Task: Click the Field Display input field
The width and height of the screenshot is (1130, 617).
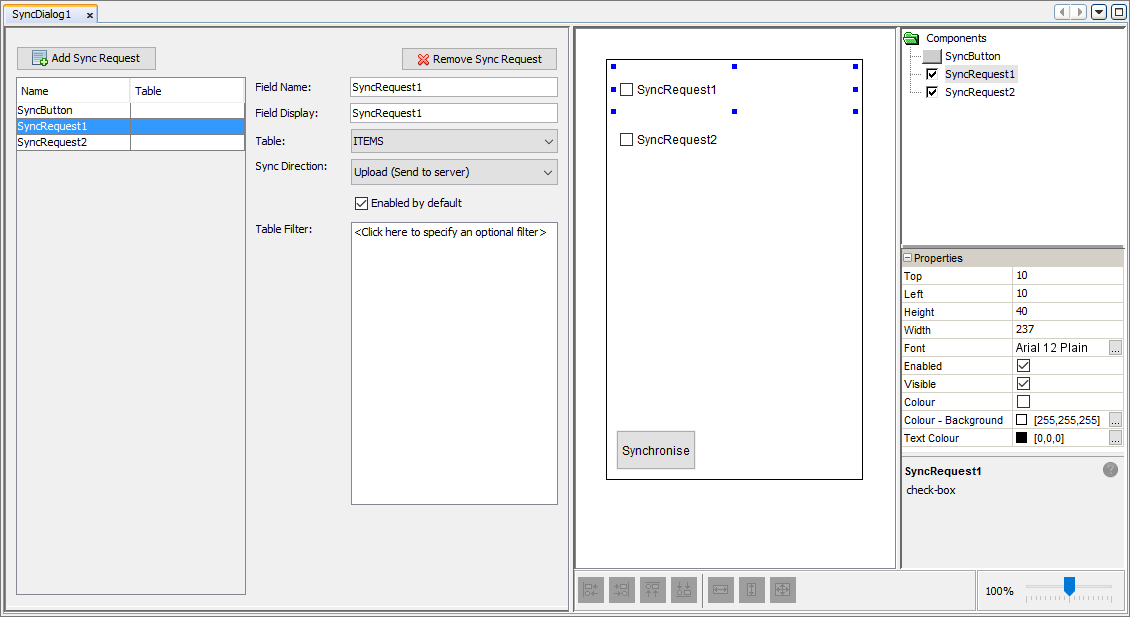Action: (453, 113)
